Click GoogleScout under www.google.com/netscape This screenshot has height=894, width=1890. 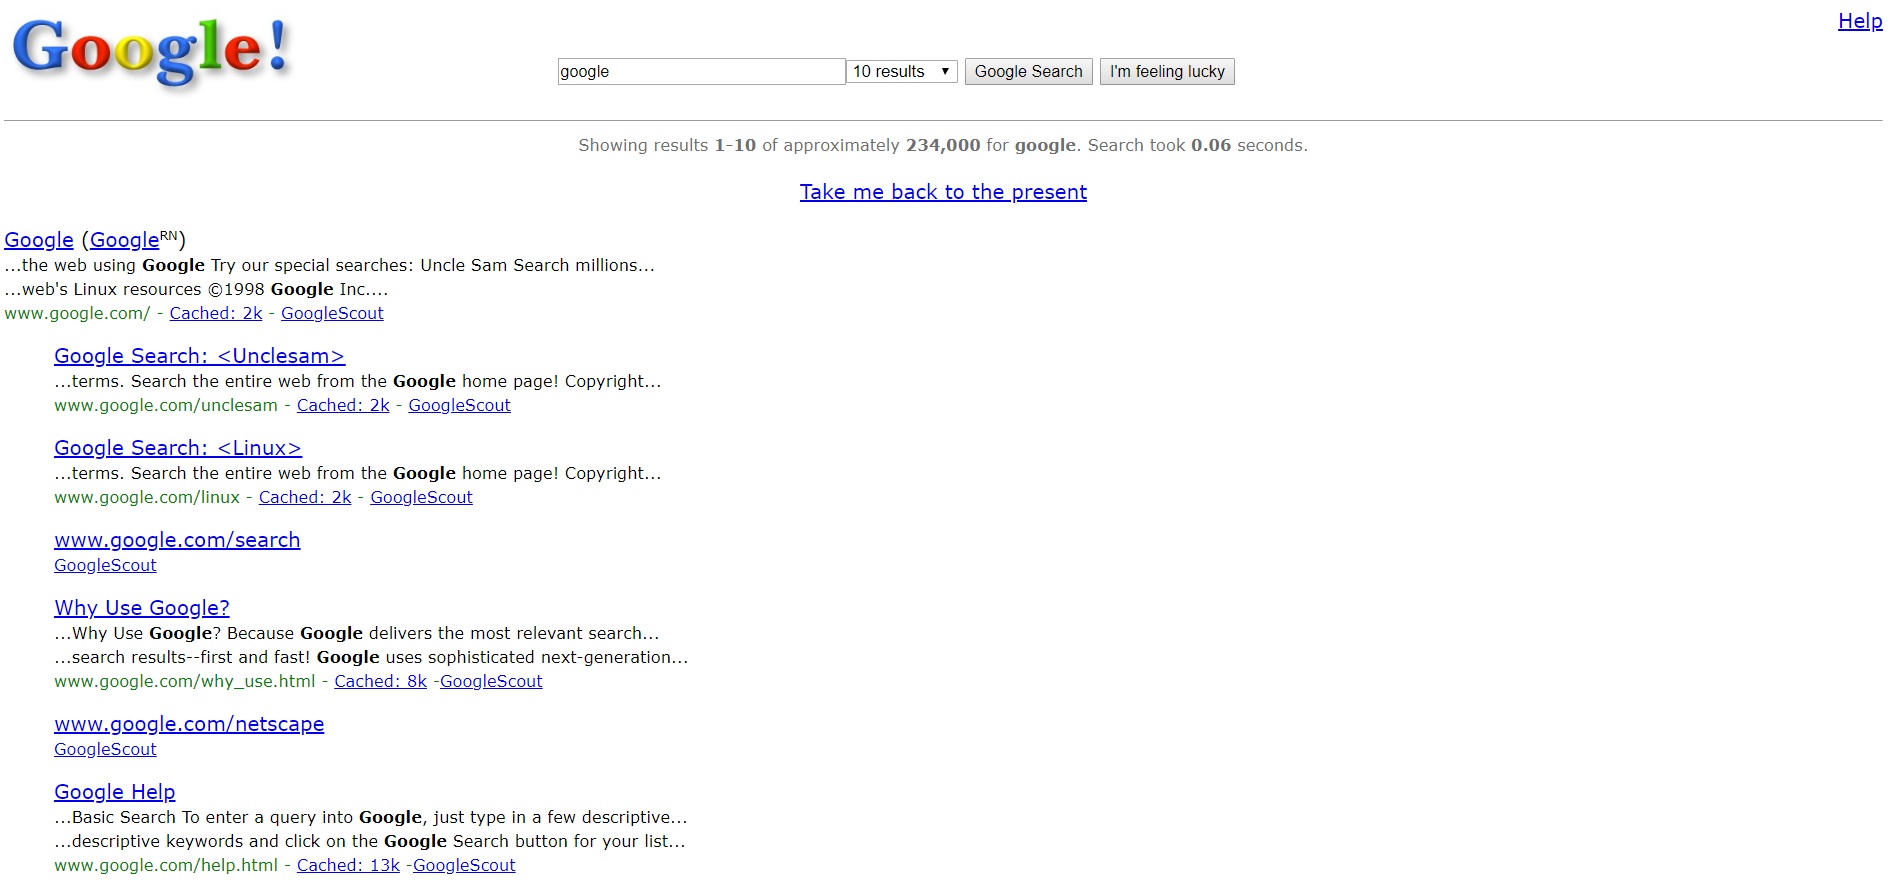pyautogui.click(x=105, y=749)
